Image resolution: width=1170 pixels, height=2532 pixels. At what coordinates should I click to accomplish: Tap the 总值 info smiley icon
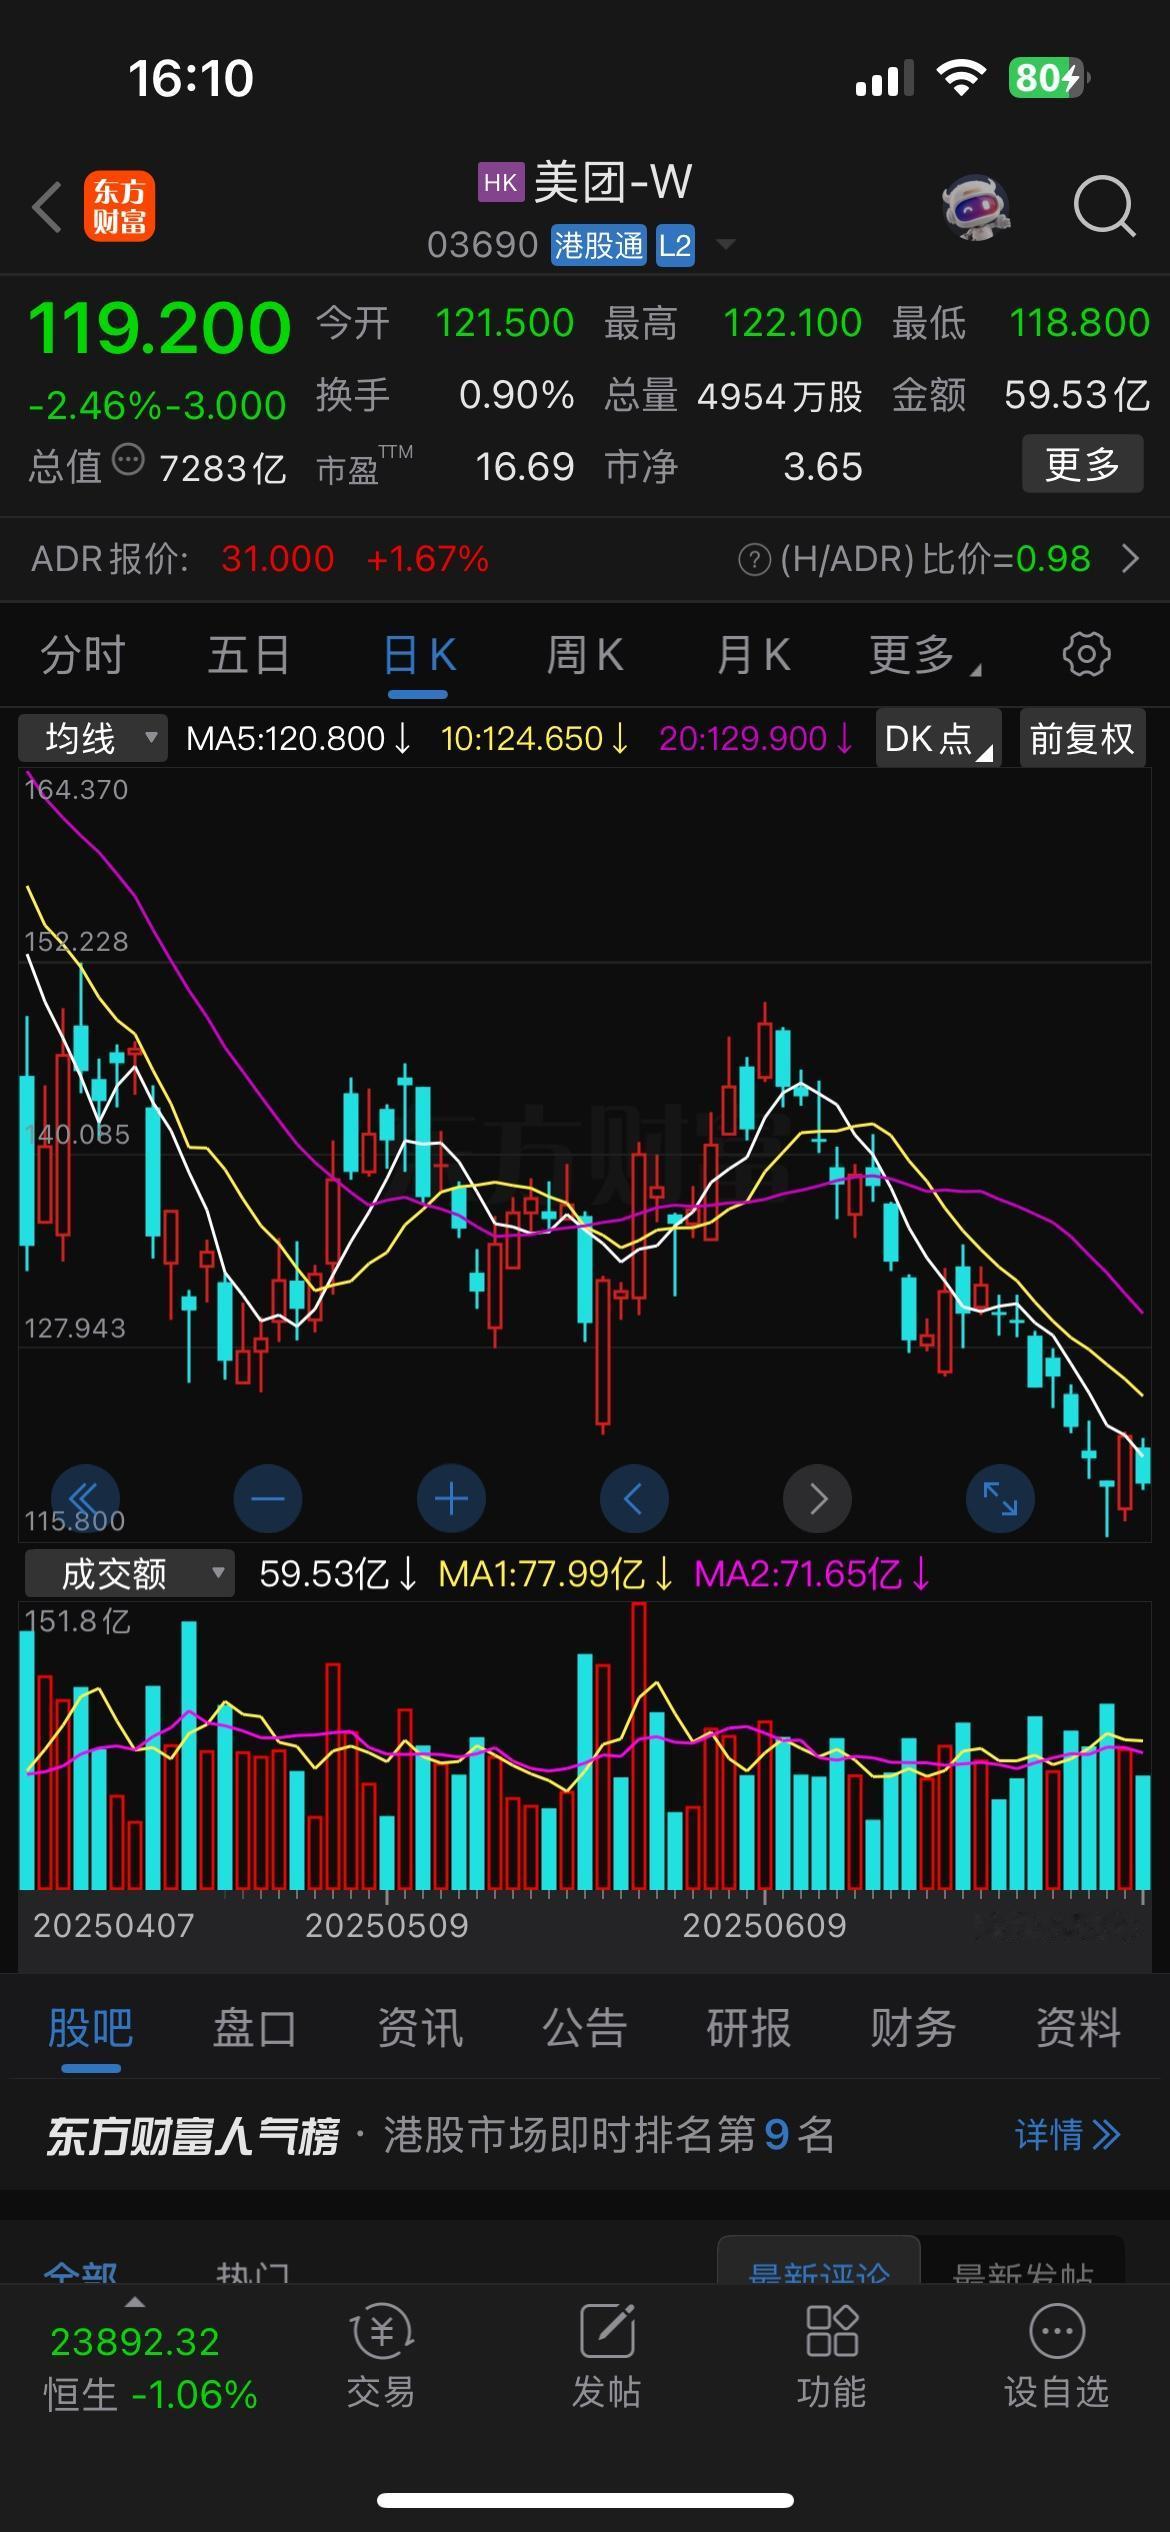pyautogui.click(x=128, y=461)
